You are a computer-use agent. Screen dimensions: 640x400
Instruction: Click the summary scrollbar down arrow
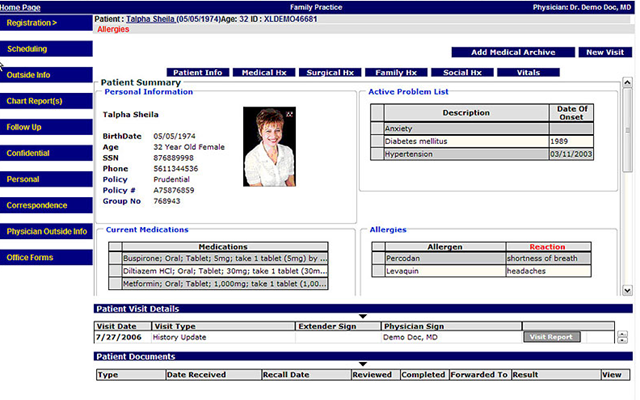tap(627, 290)
